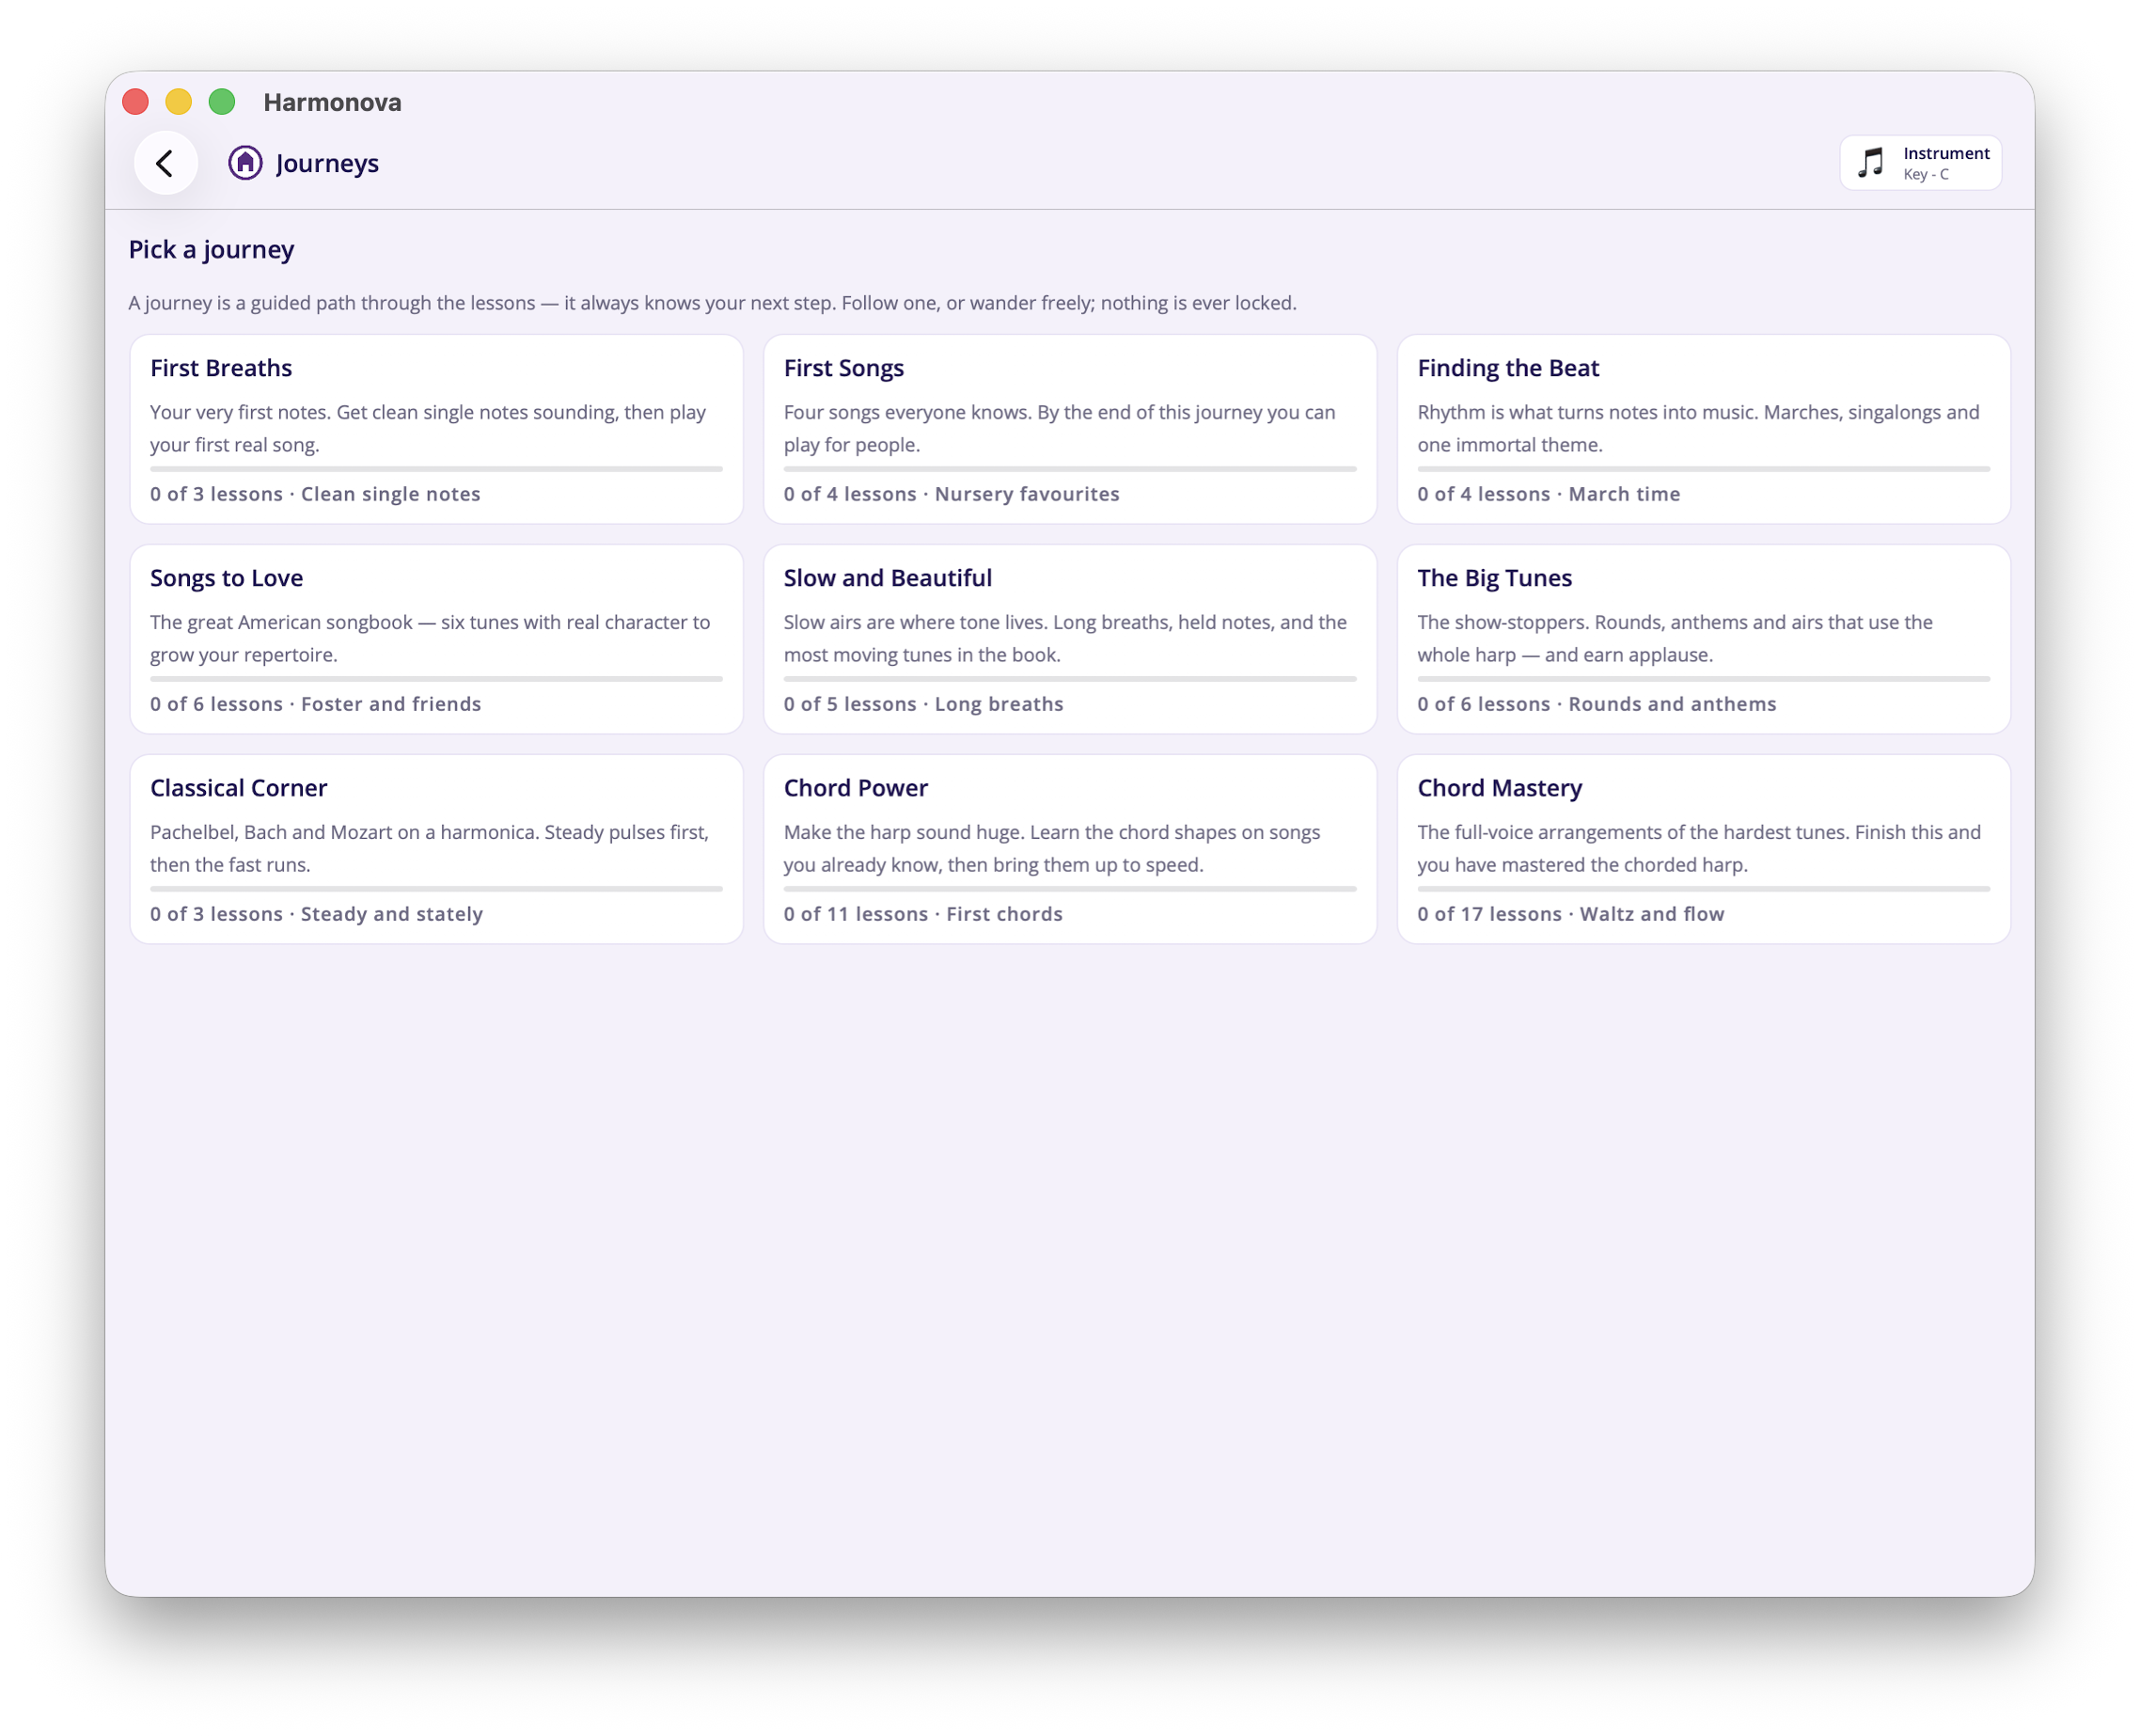The width and height of the screenshot is (2140, 1736).
Task: Maximize the window with the green button
Action: (222, 102)
